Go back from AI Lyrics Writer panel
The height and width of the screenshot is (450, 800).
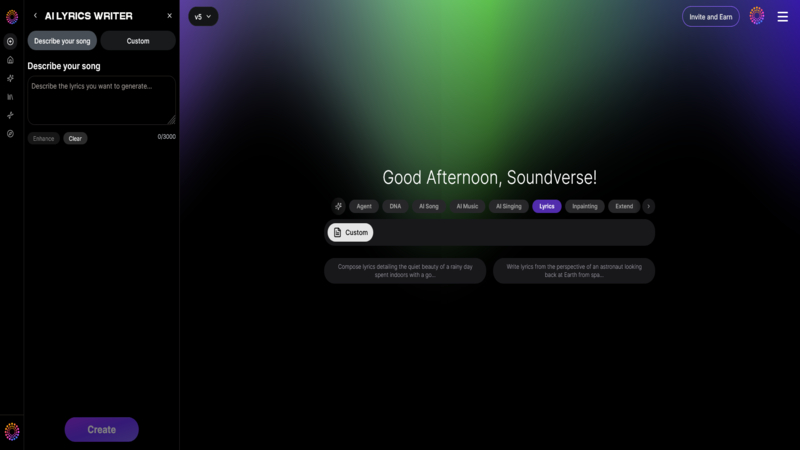click(x=35, y=16)
